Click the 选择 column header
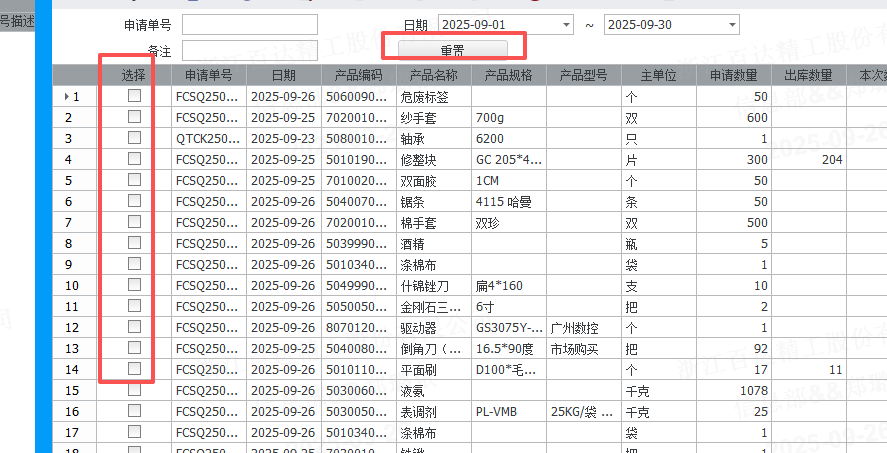Viewport: 887px width, 453px height. (134, 75)
